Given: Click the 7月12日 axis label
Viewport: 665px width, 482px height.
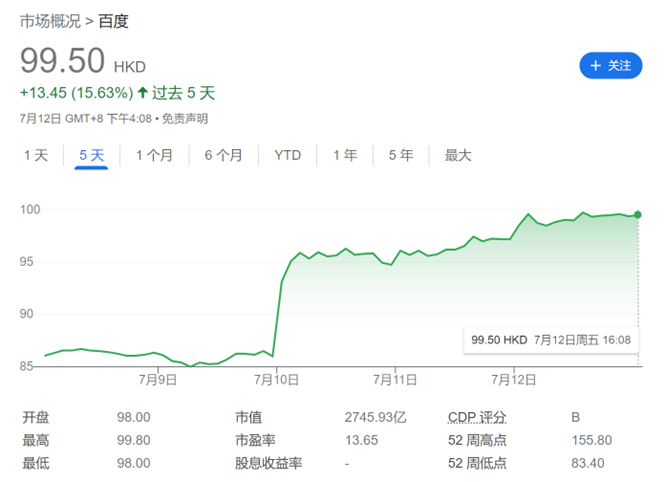Looking at the screenshot, I should tap(514, 379).
